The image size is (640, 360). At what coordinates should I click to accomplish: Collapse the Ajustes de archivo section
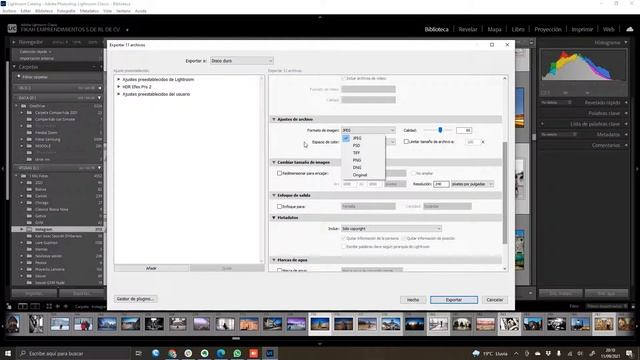tap(274, 119)
